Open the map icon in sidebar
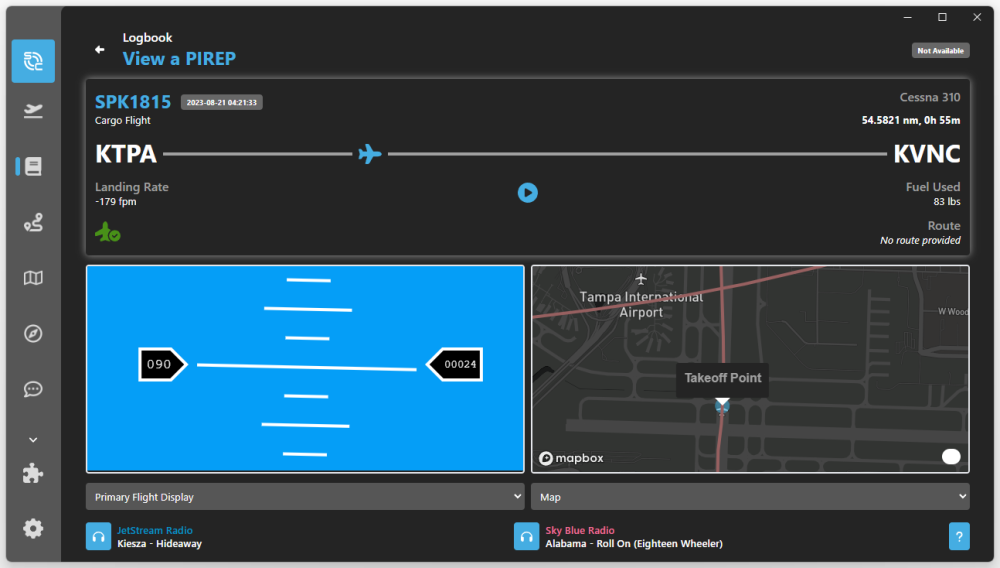1000x568 pixels. pos(33,278)
